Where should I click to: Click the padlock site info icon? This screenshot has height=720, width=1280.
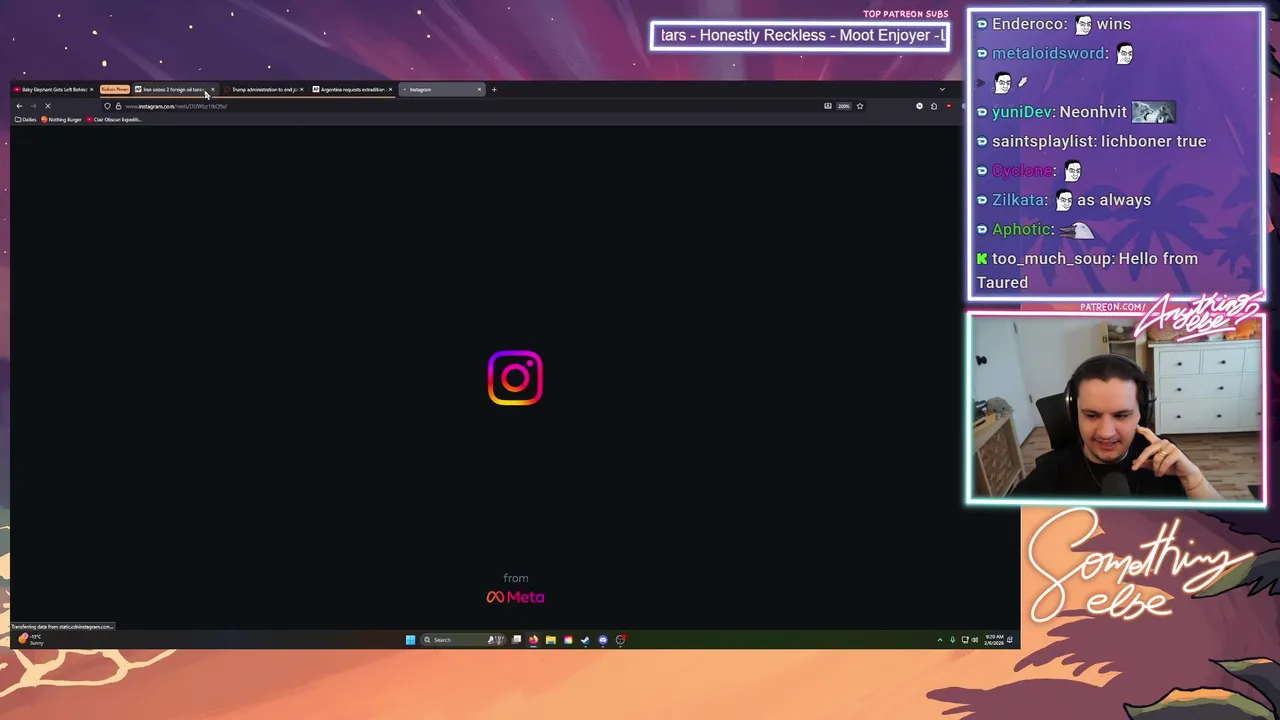pos(118,106)
